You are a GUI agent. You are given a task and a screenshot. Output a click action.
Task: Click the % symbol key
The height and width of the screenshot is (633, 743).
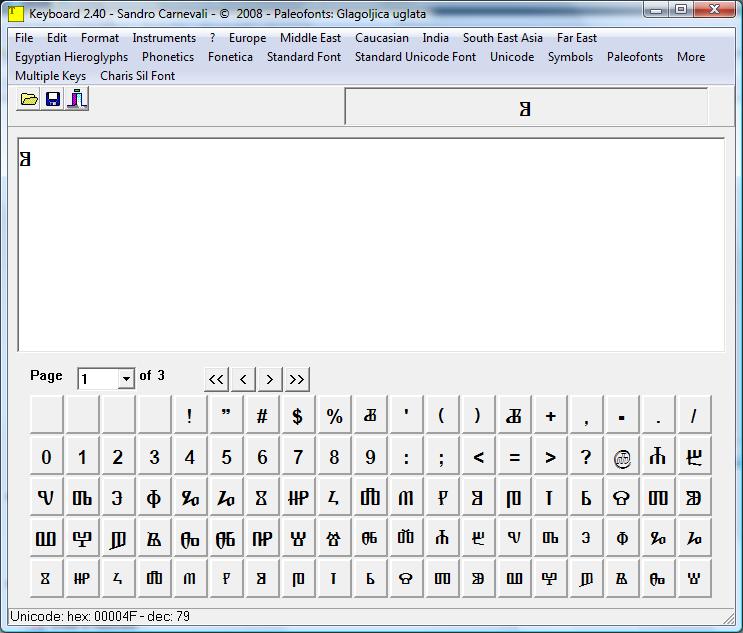click(334, 416)
